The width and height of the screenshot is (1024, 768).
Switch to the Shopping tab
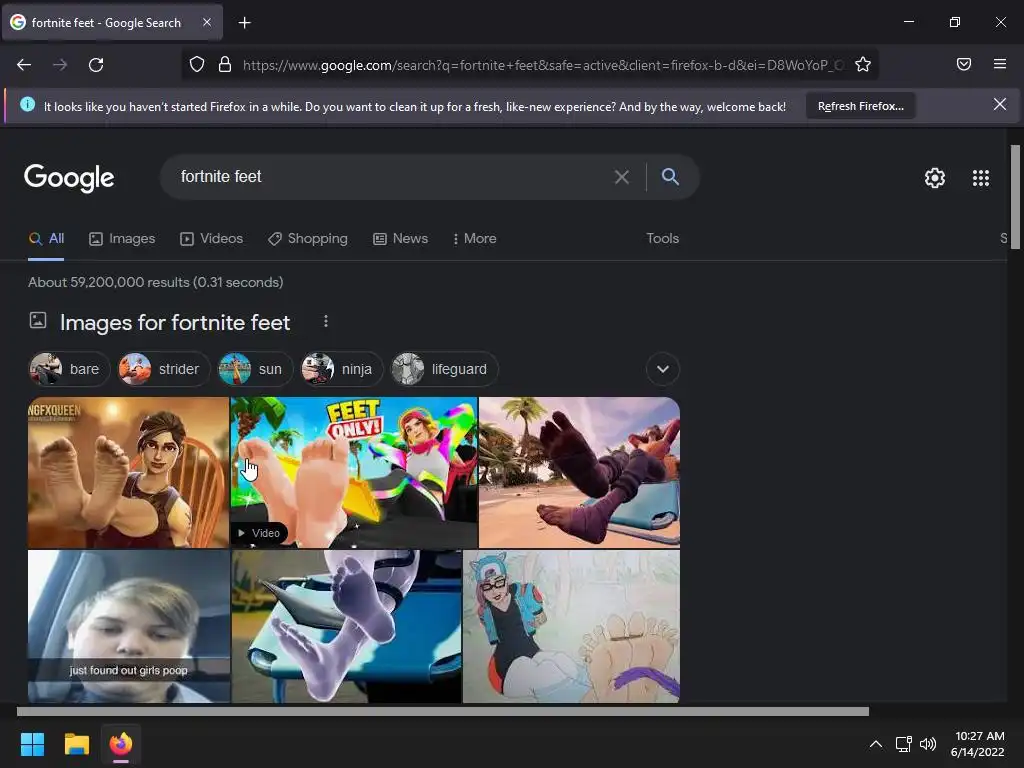[308, 238]
